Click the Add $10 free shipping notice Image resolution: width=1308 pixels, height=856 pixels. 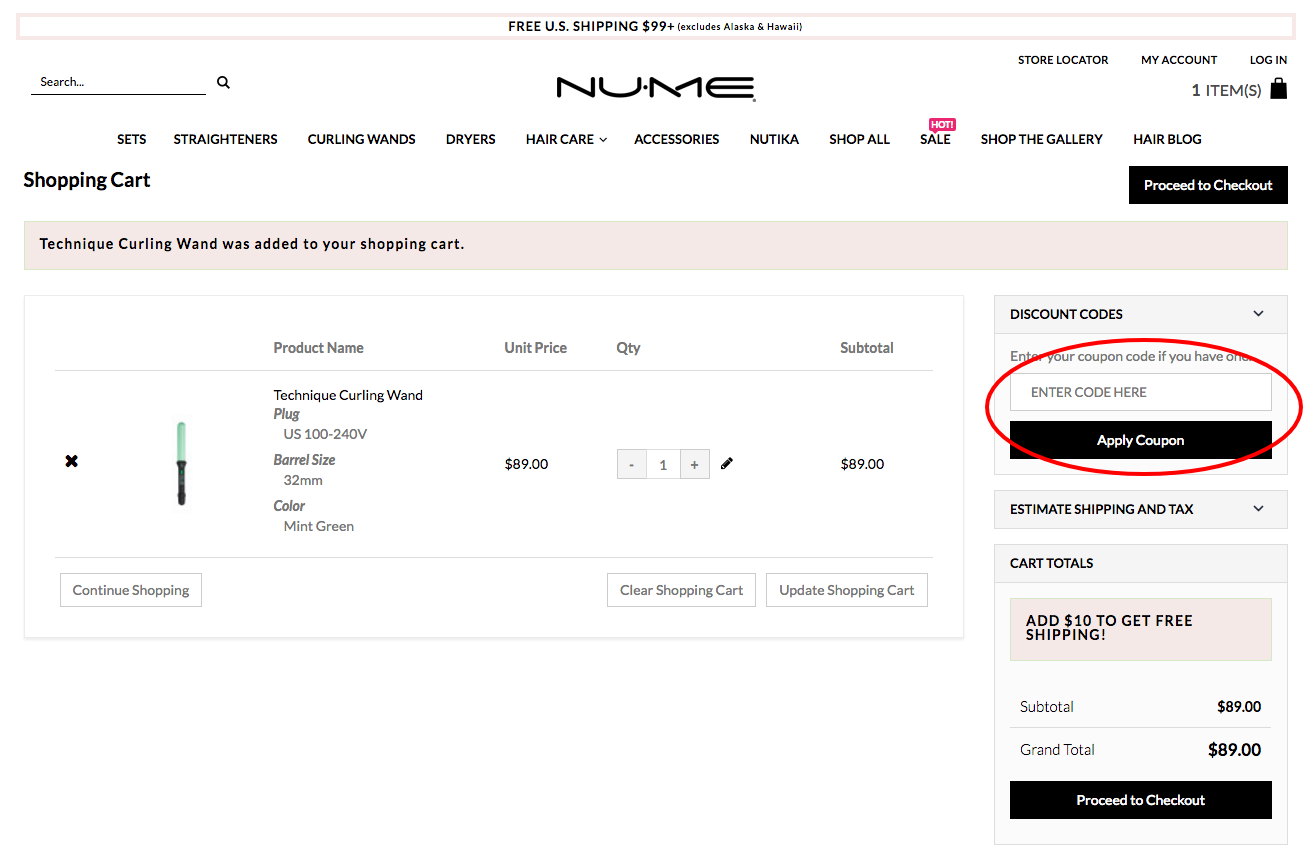coord(1140,629)
